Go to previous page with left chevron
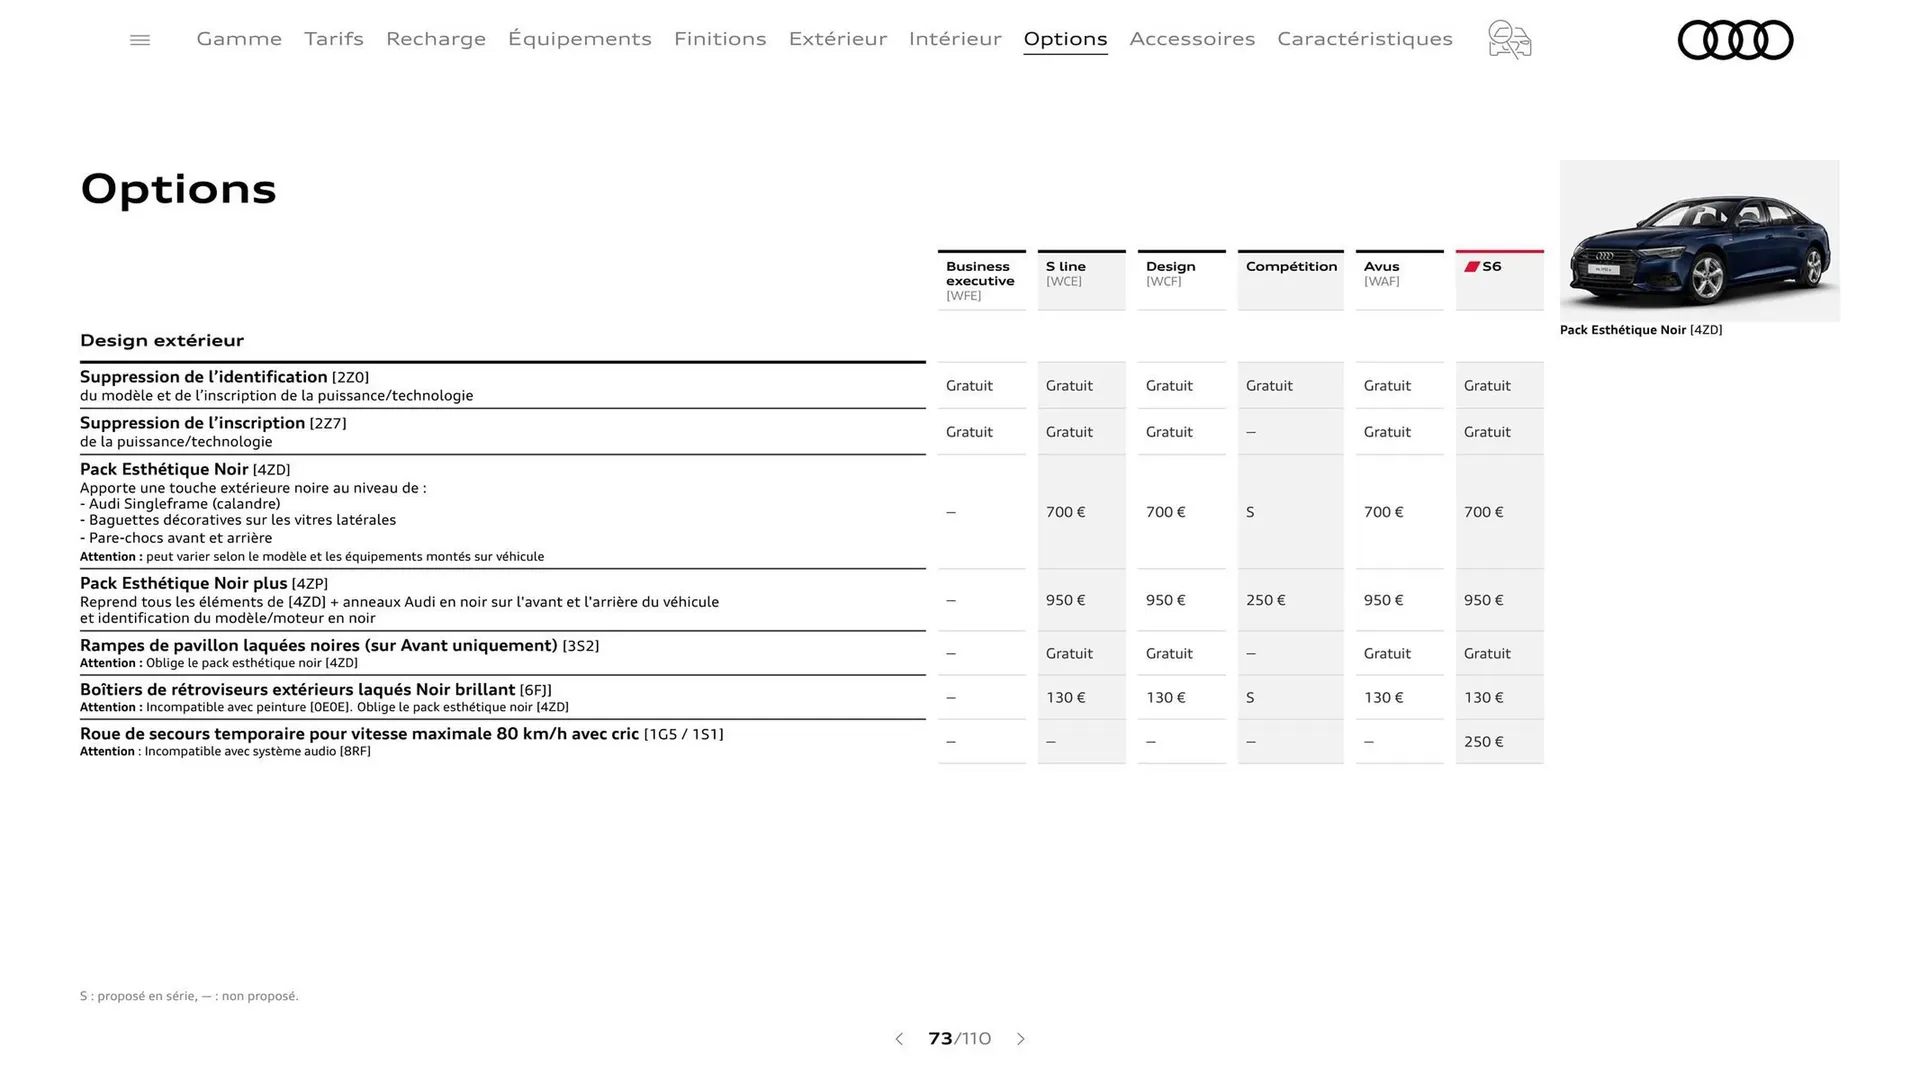Image resolution: width=1920 pixels, height=1080 pixels. pos(898,1039)
